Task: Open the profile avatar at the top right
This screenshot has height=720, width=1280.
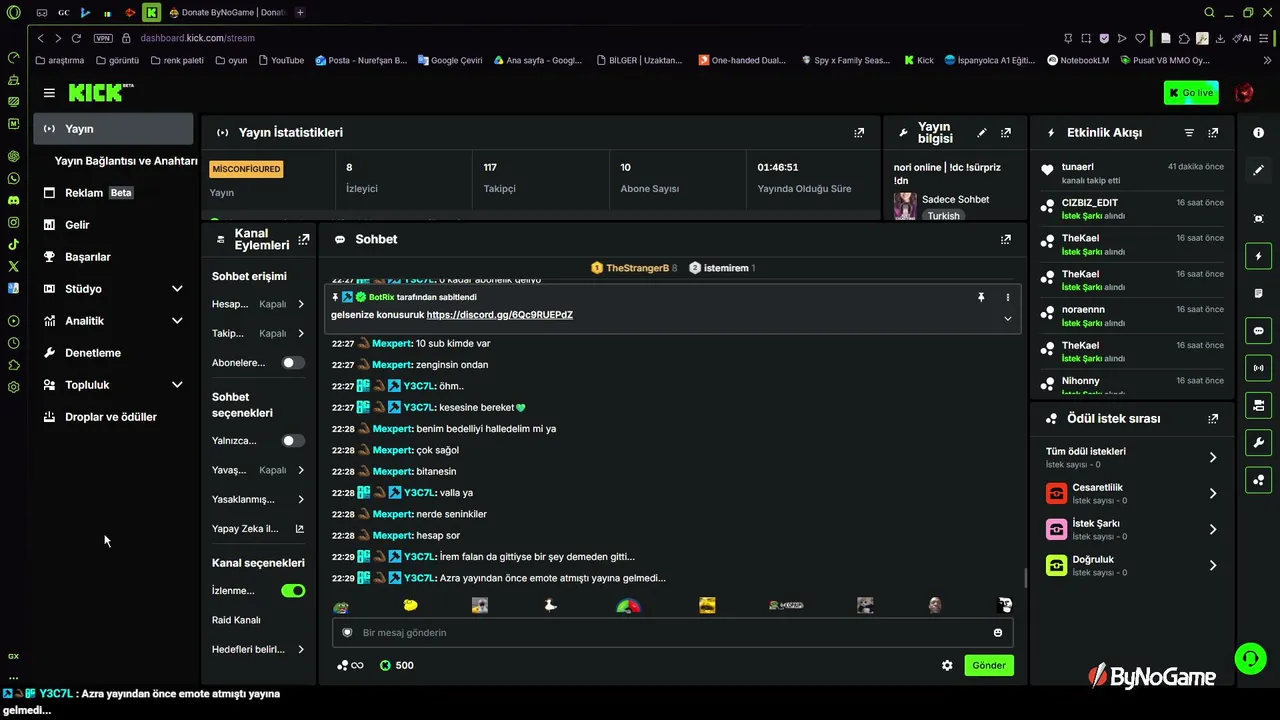Action: (1244, 93)
